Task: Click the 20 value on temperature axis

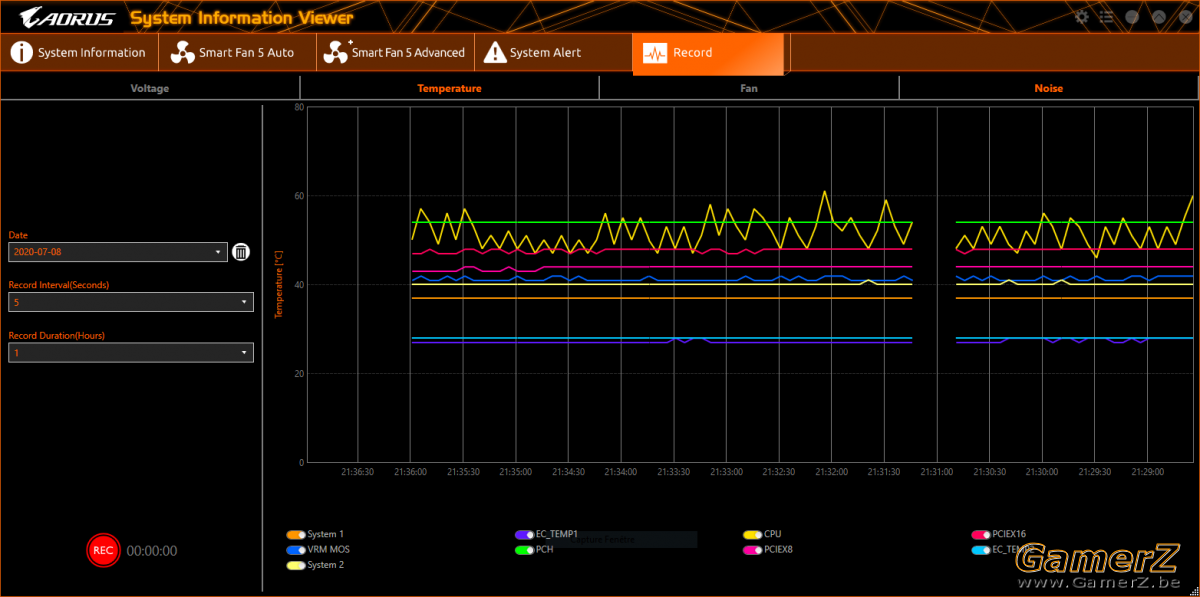Action: pos(299,374)
